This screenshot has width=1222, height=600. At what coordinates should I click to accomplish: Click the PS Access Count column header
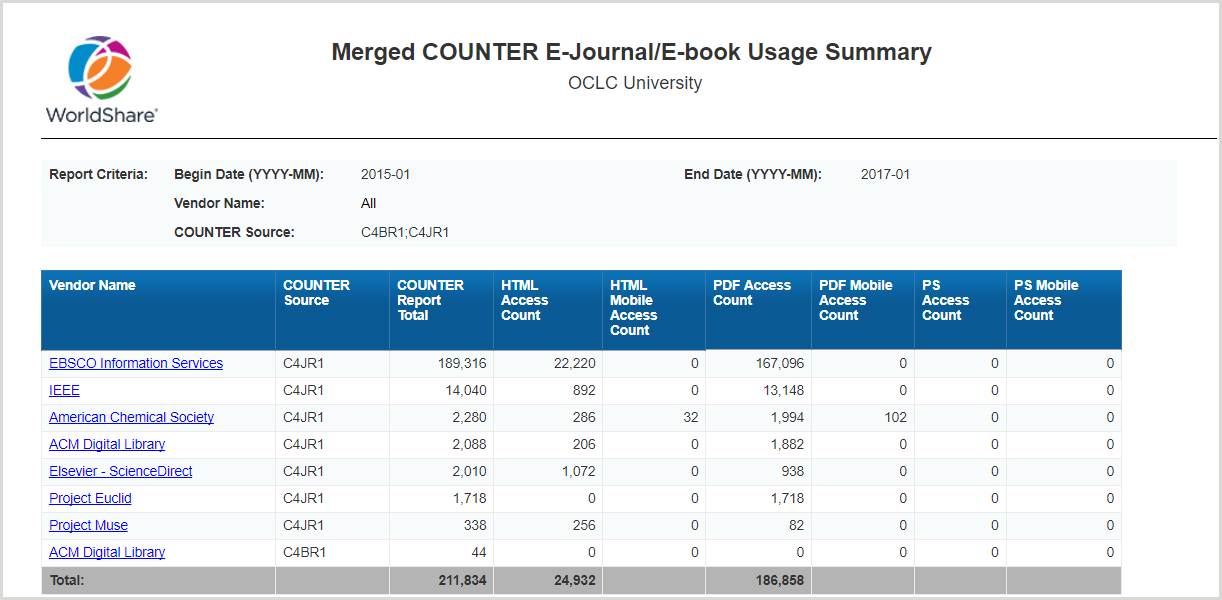(x=960, y=309)
